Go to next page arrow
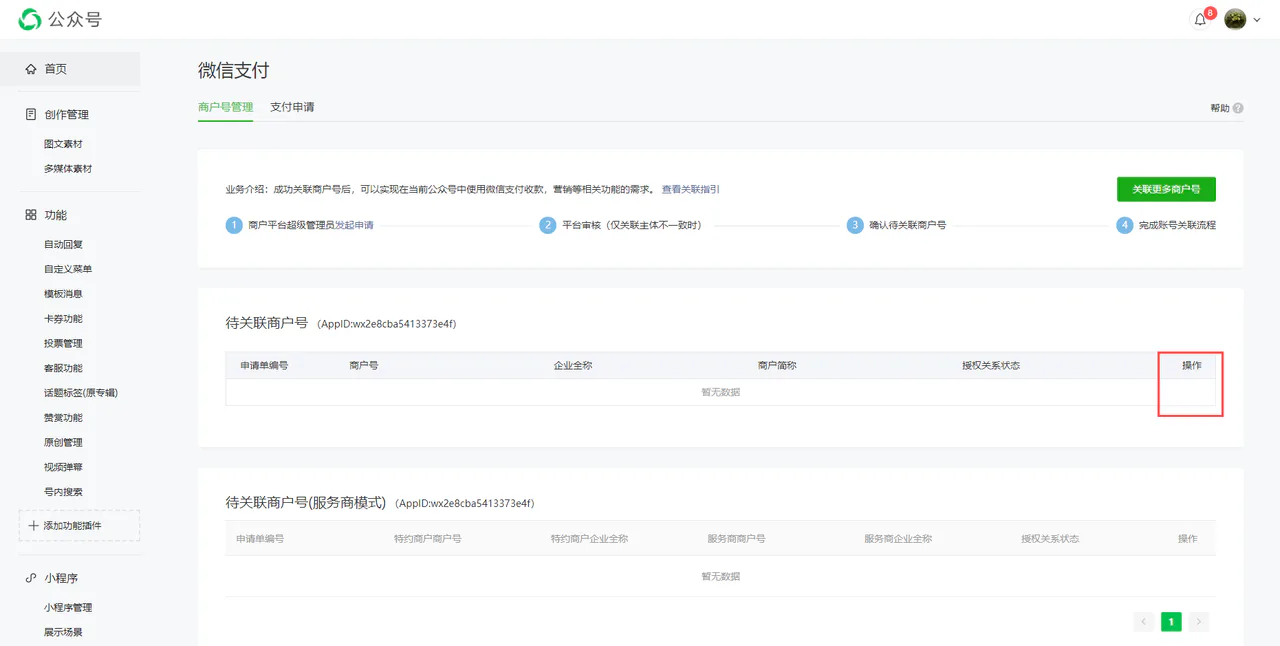Image resolution: width=1280 pixels, height=646 pixels. 1199,622
